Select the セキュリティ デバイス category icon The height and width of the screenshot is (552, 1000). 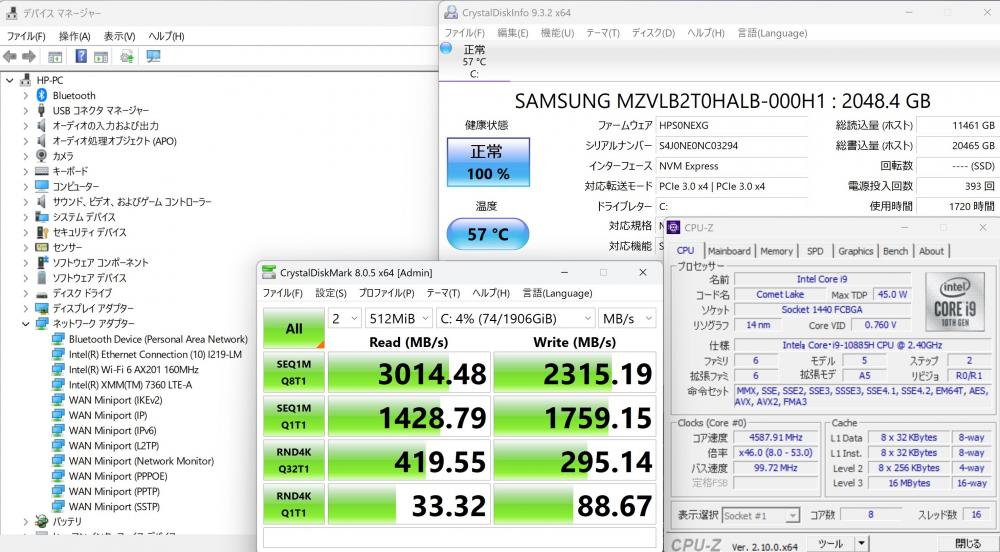tap(42, 232)
